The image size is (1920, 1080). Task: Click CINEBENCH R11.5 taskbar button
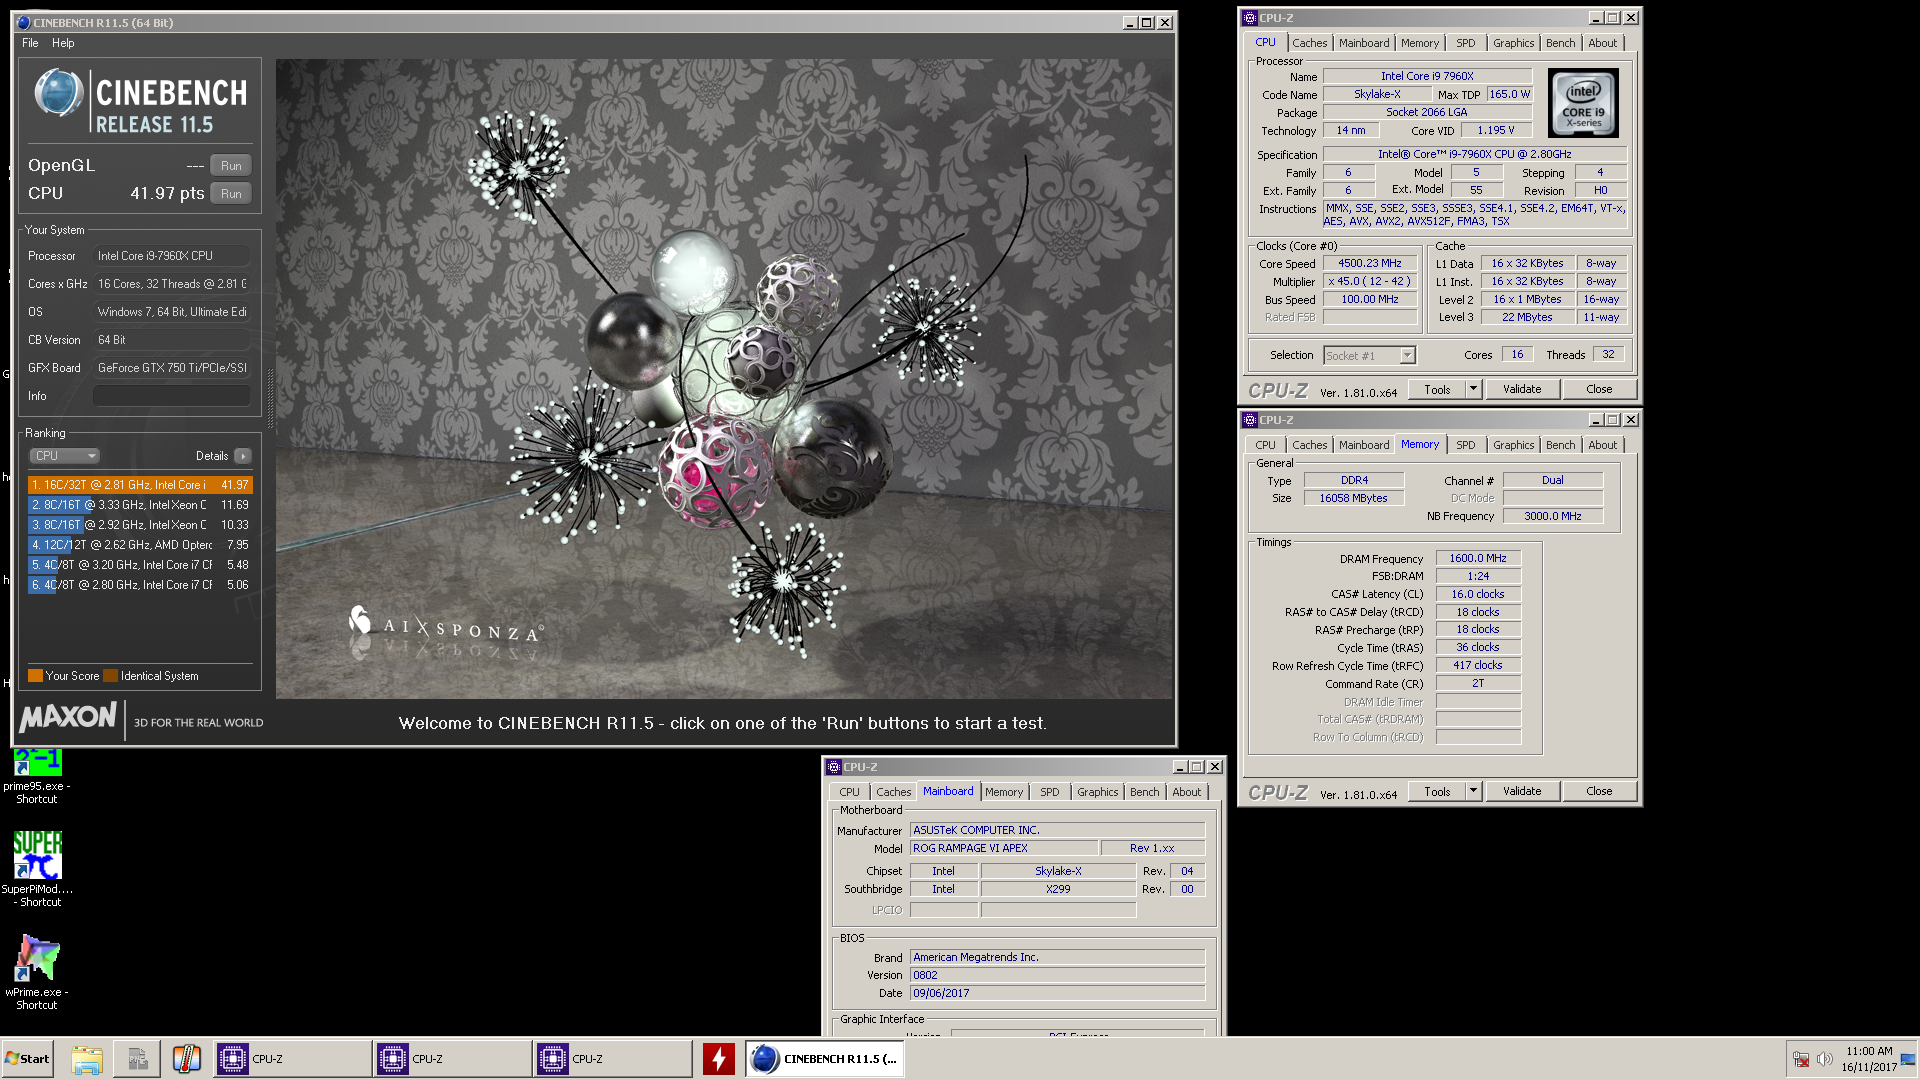coord(825,1059)
